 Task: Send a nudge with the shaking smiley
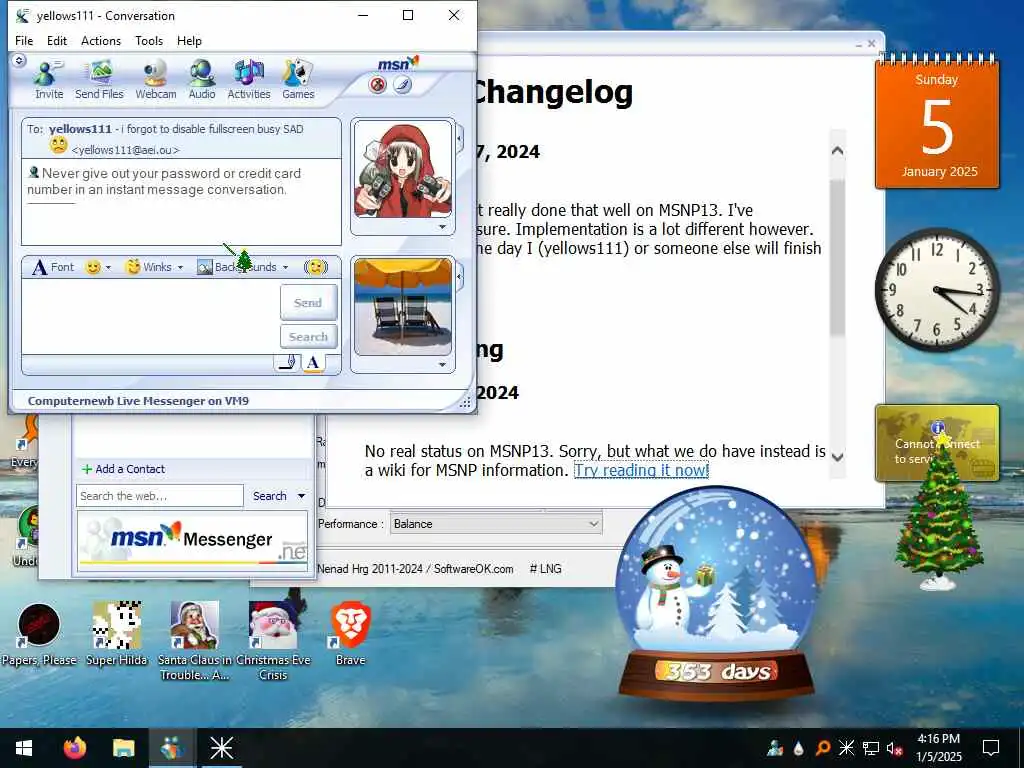(x=315, y=267)
